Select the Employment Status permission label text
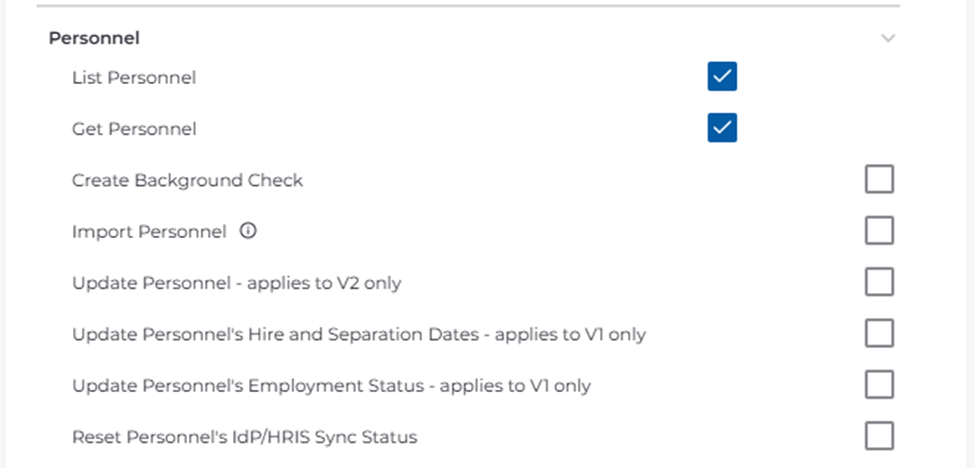The width and height of the screenshot is (975, 468). [331, 386]
